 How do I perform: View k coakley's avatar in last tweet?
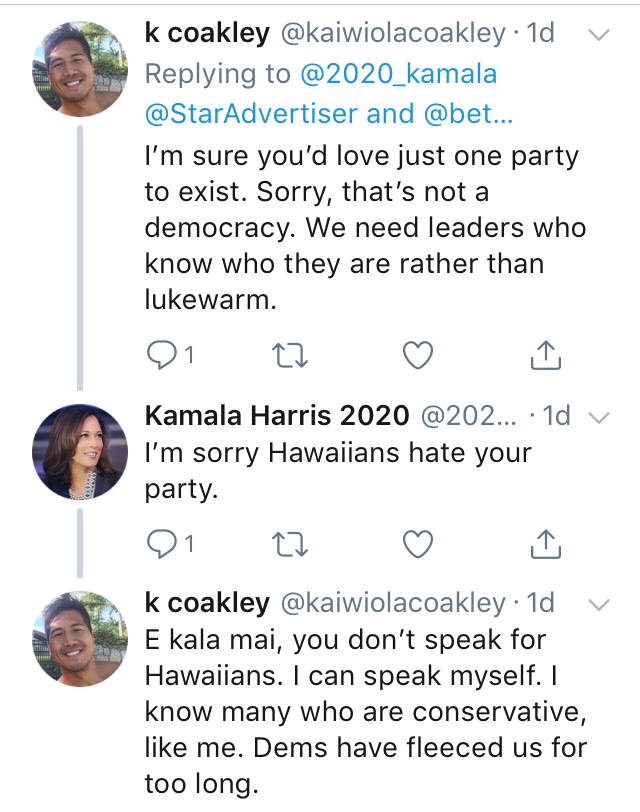click(x=80, y=637)
